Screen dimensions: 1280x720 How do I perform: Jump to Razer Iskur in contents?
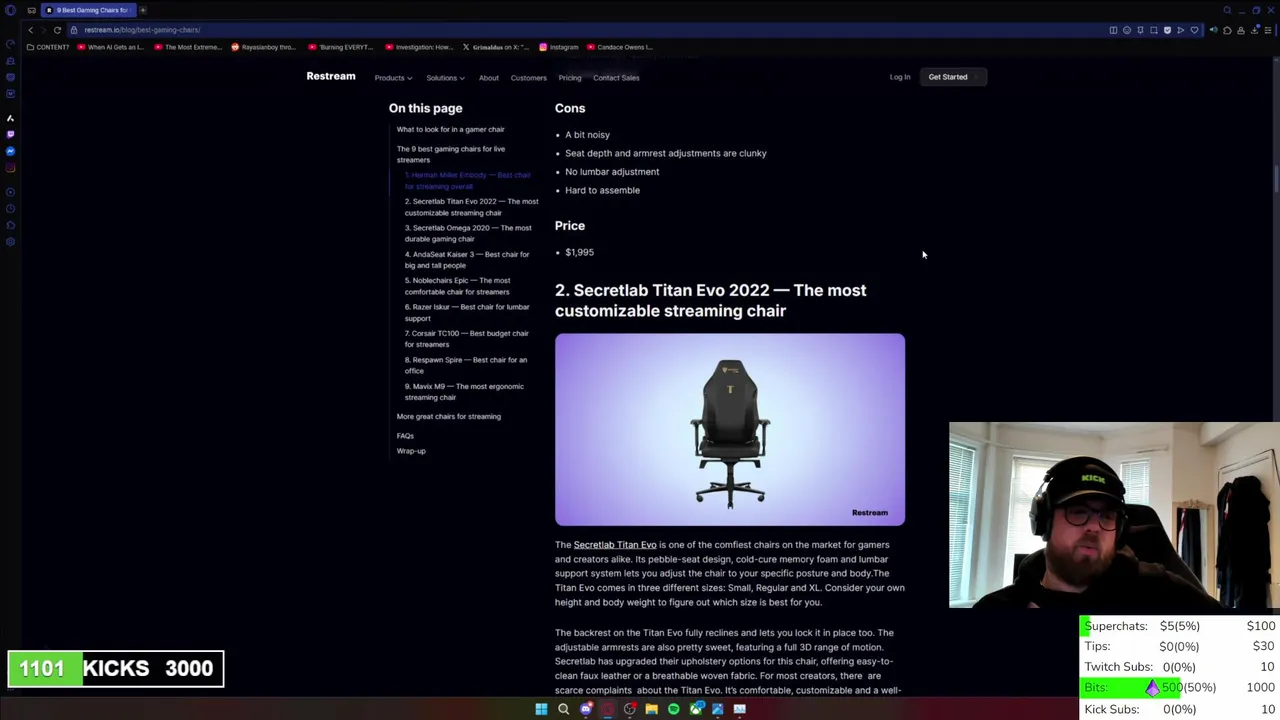point(467,312)
